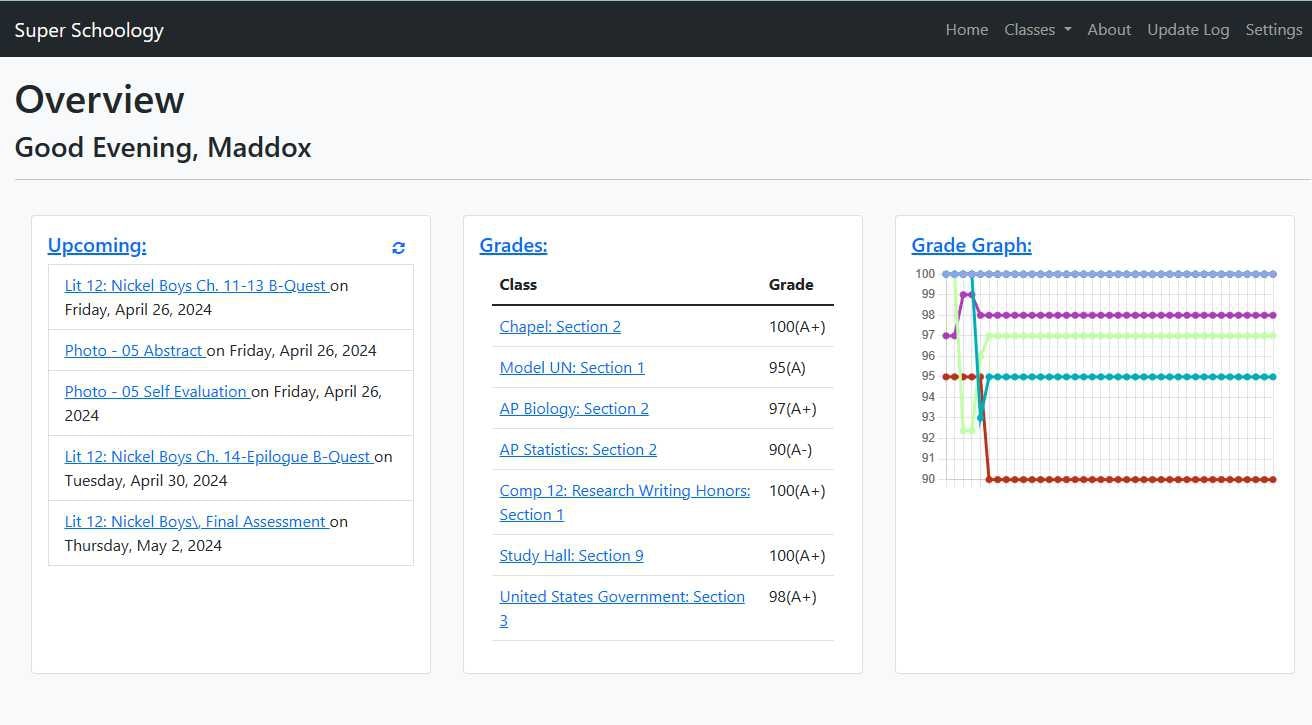Viewport: 1312px width, 725px height.
Task: Open the Home menu item
Action: 965,29
